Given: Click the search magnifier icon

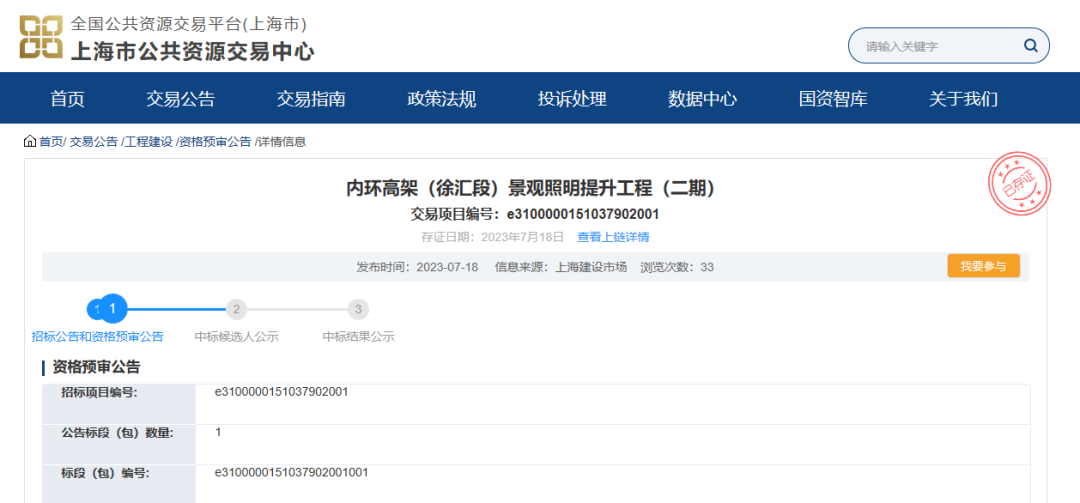Looking at the screenshot, I should click(1030, 46).
